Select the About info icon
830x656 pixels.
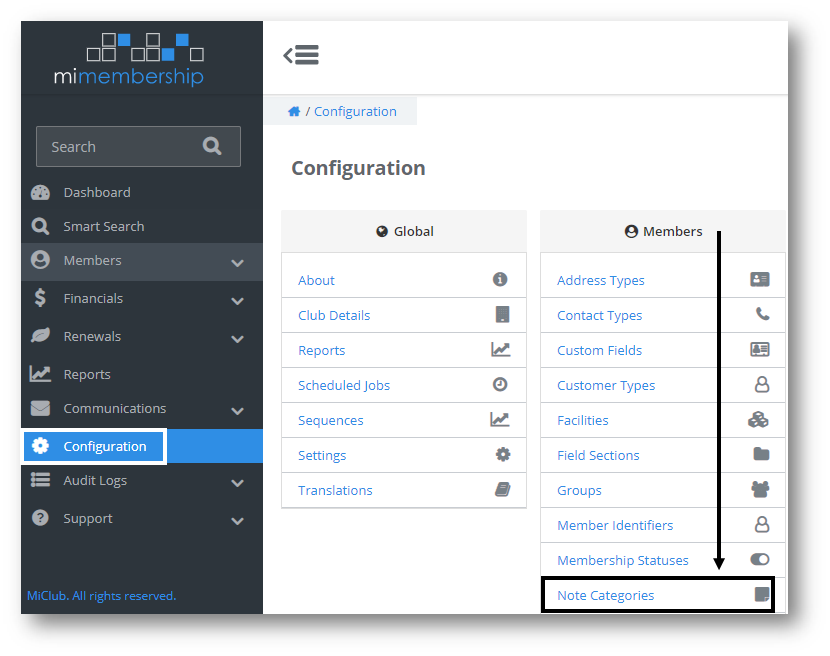point(500,280)
